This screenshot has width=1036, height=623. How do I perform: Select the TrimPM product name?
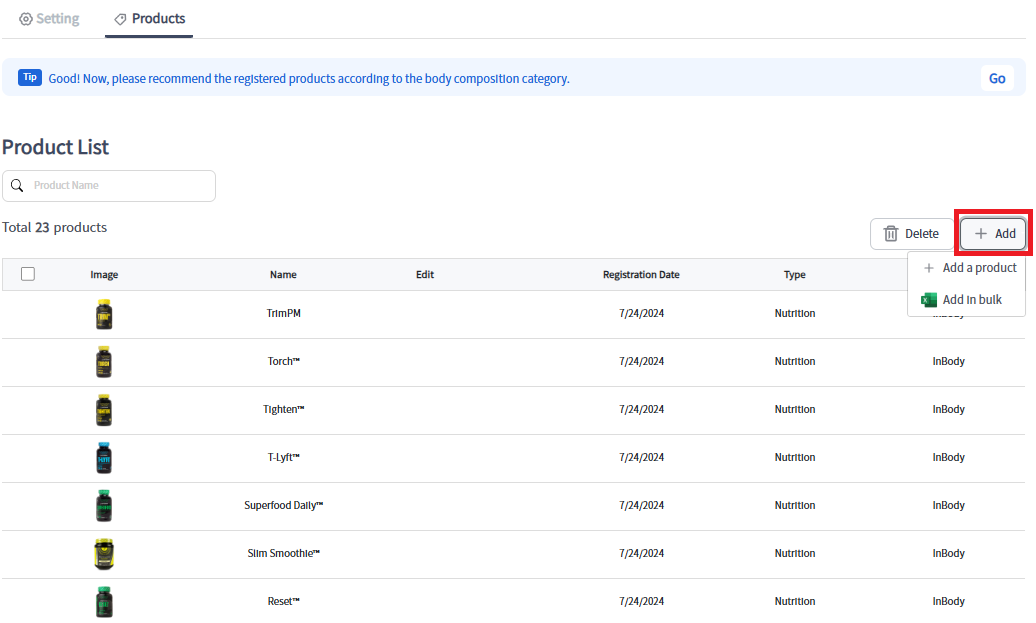[x=283, y=313]
